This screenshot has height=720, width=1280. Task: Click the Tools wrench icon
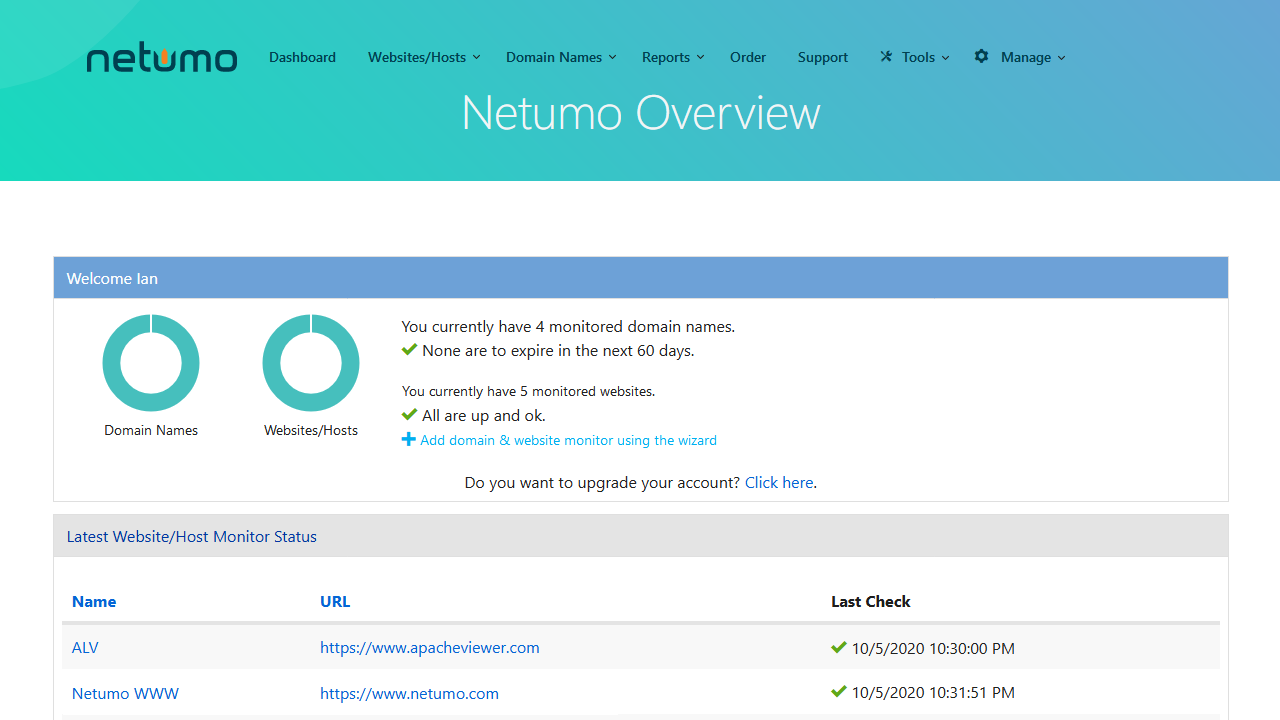coord(886,57)
